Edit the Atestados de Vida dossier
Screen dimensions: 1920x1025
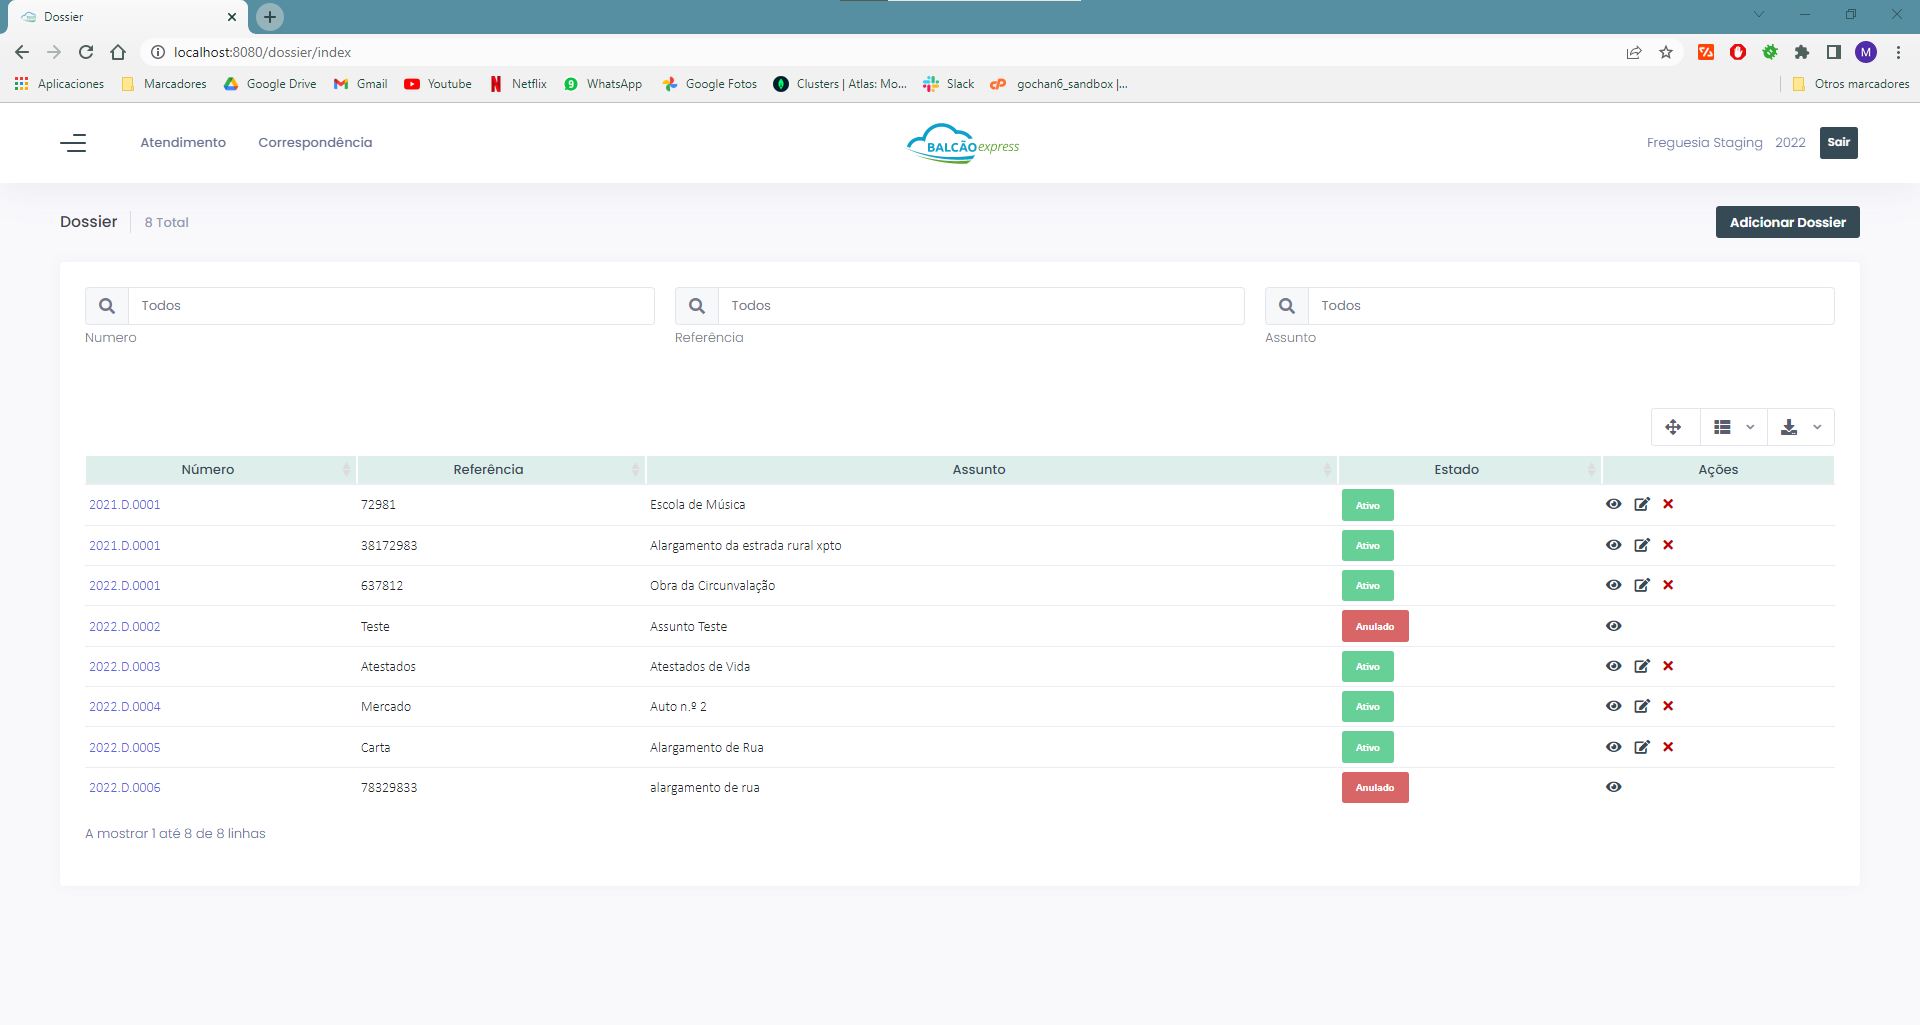[x=1641, y=666]
